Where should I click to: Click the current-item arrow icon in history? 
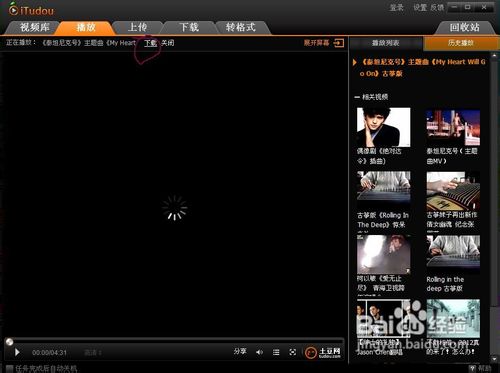[355, 62]
